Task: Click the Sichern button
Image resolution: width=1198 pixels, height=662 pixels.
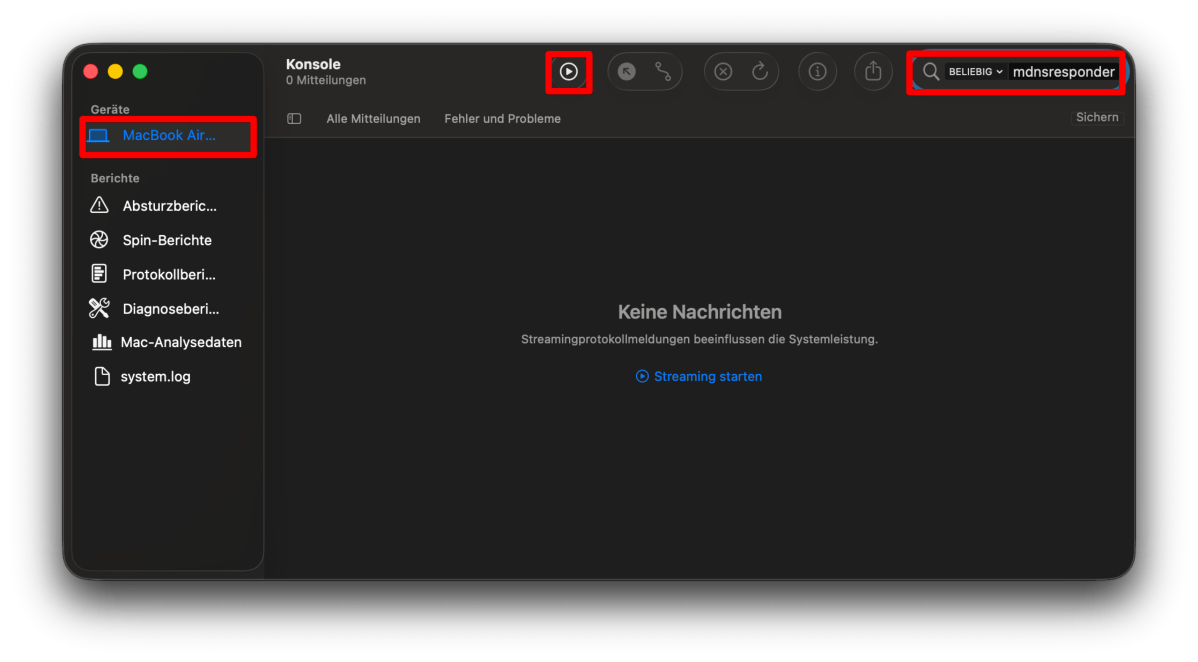Action: 1097,117
